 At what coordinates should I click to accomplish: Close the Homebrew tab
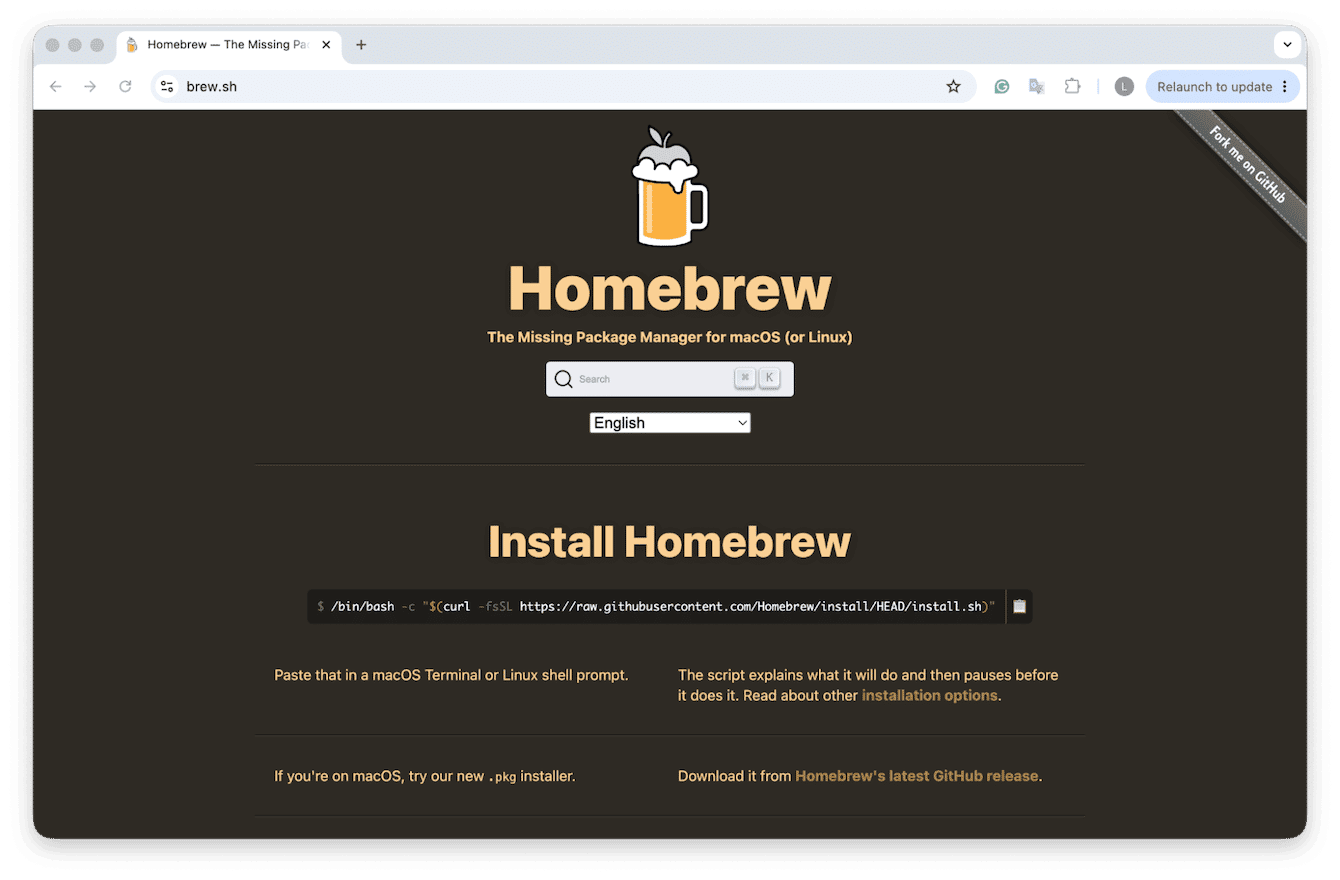coord(326,45)
